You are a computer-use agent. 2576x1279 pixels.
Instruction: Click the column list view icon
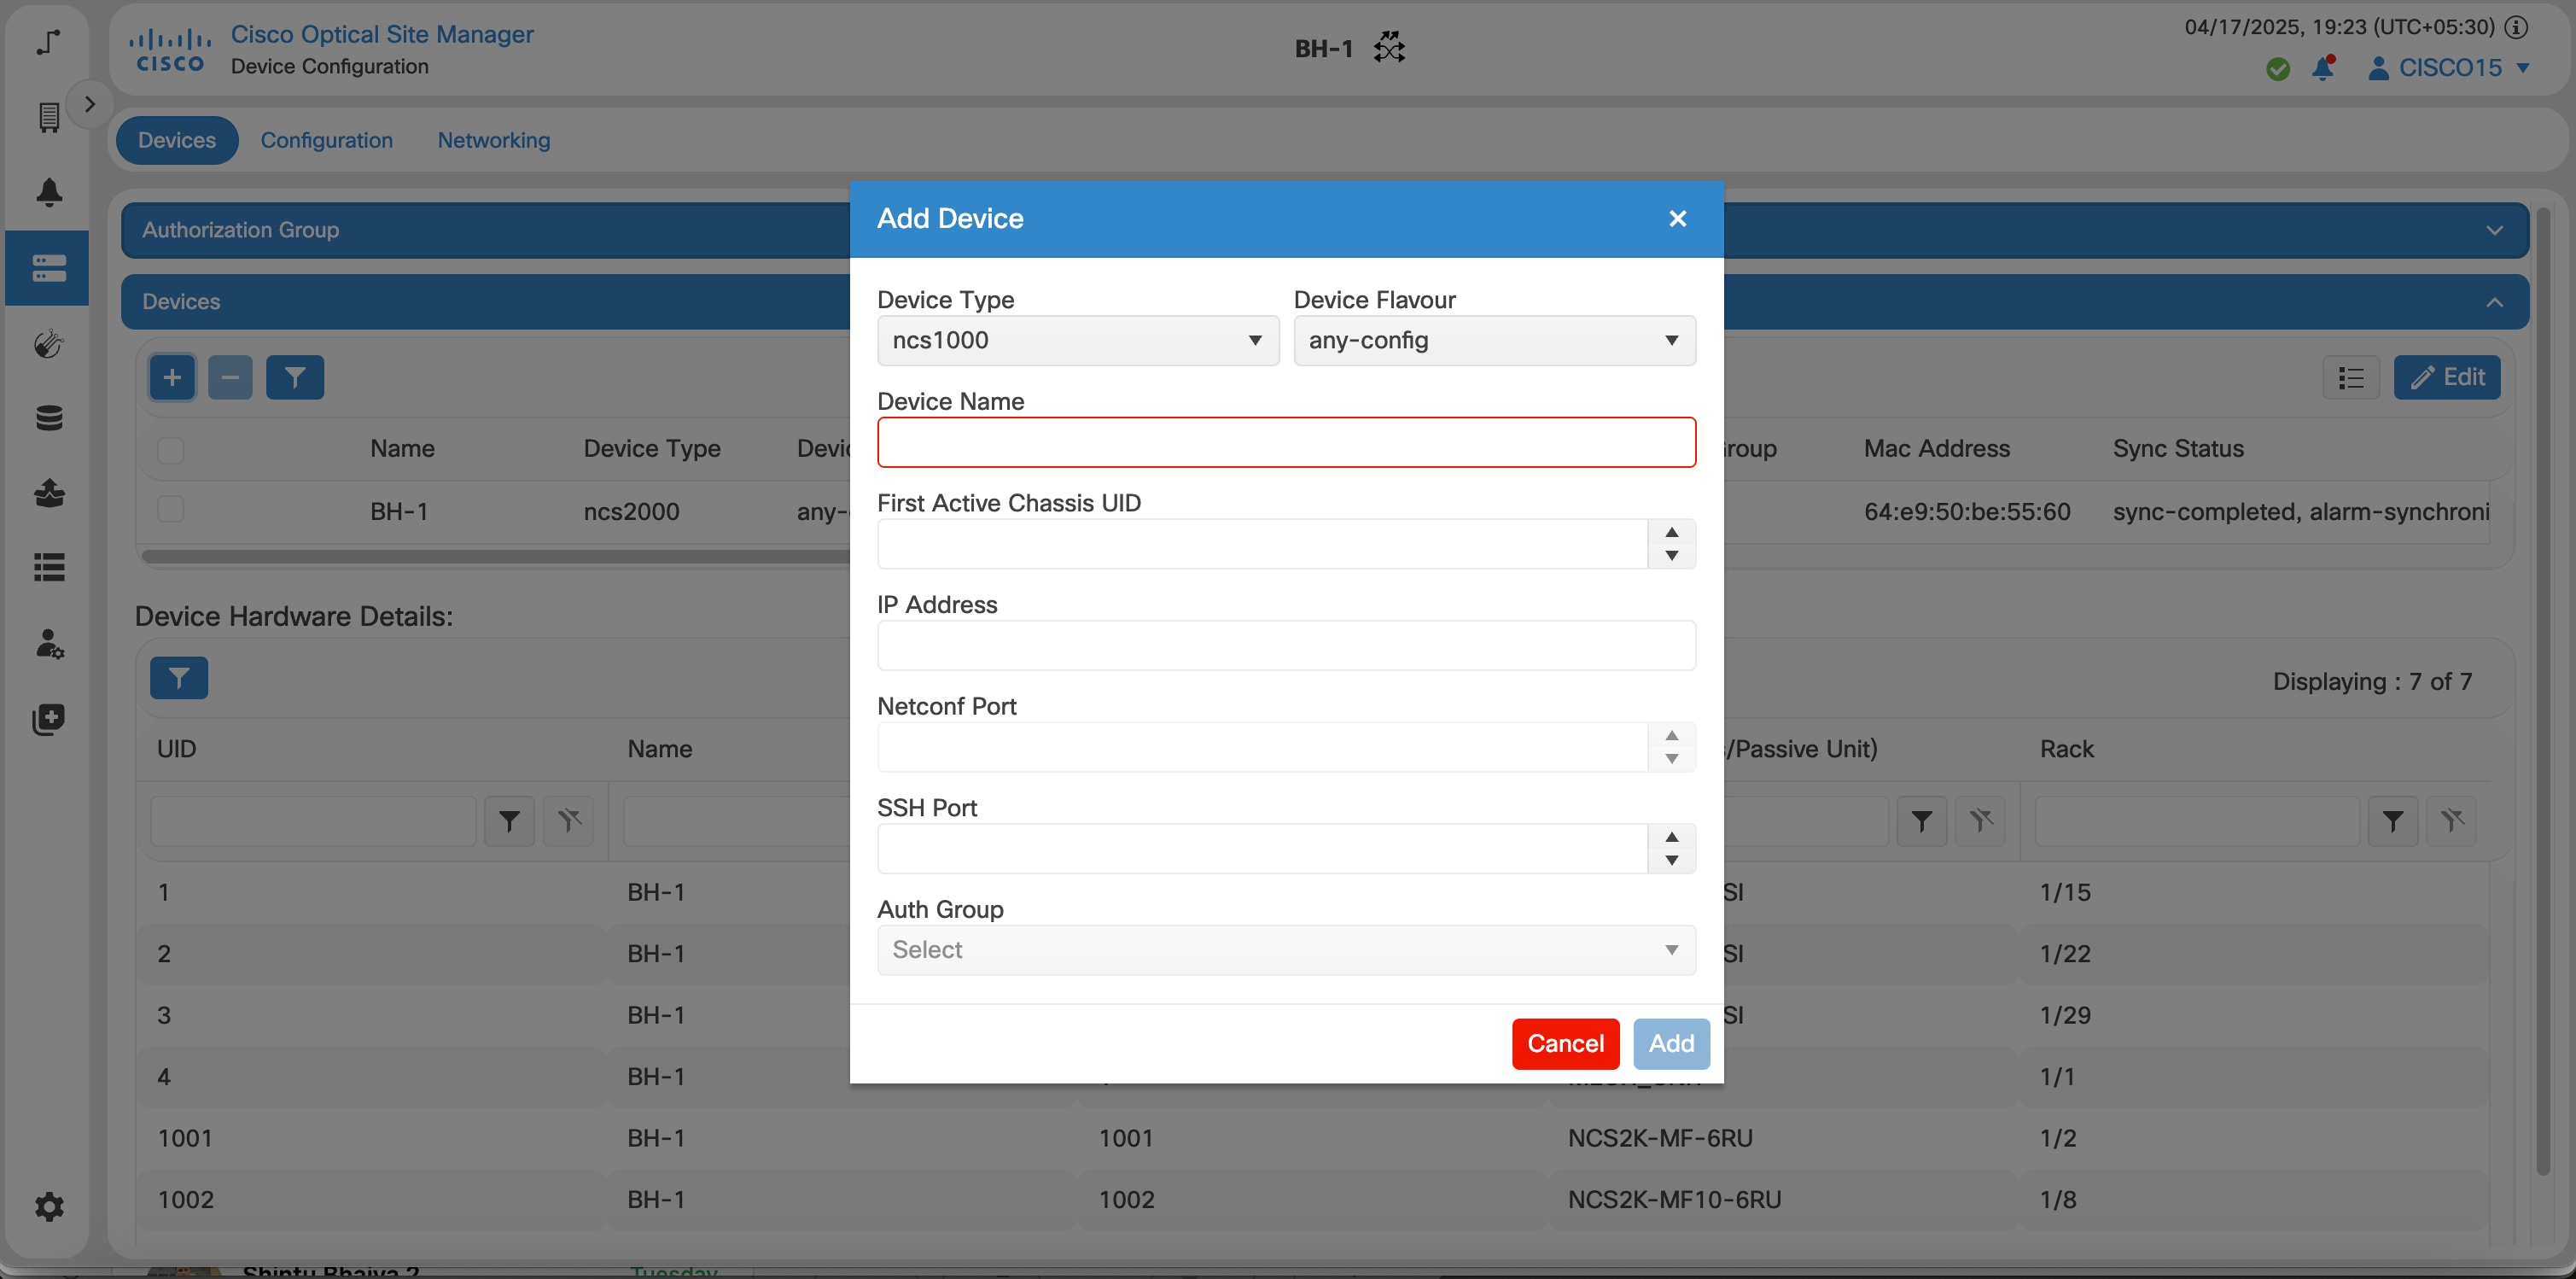2351,377
